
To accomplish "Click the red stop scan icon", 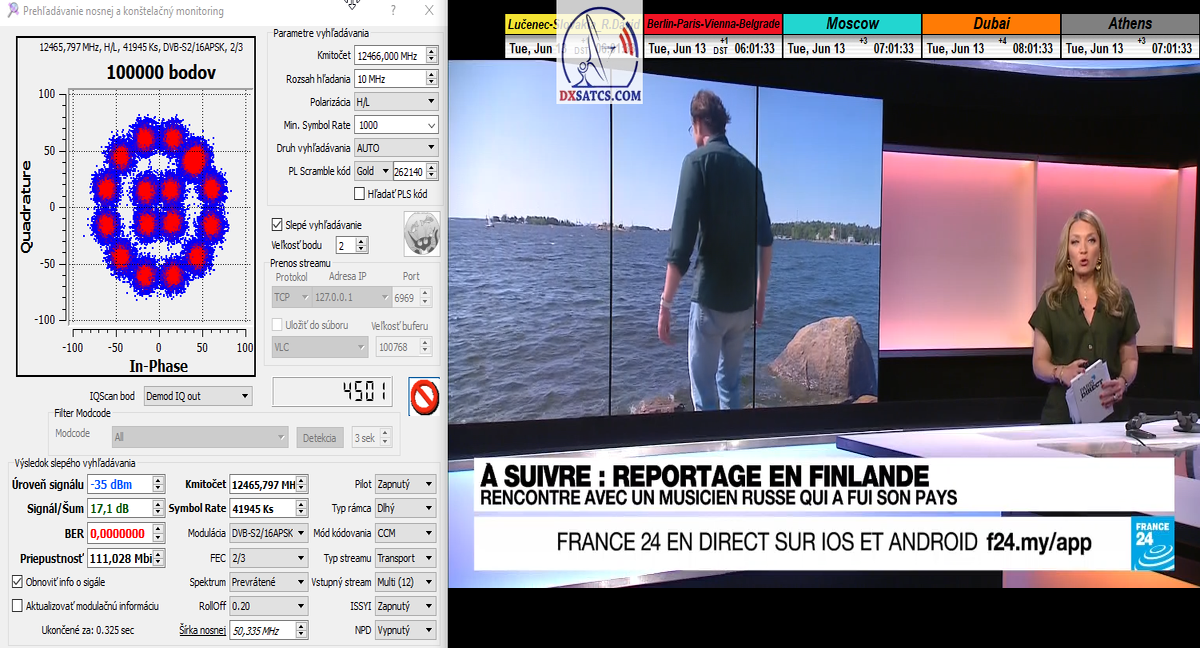I will 425,397.
